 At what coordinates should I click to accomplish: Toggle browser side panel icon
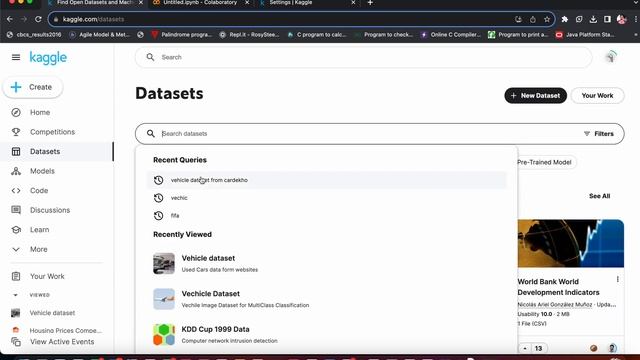click(x=607, y=19)
